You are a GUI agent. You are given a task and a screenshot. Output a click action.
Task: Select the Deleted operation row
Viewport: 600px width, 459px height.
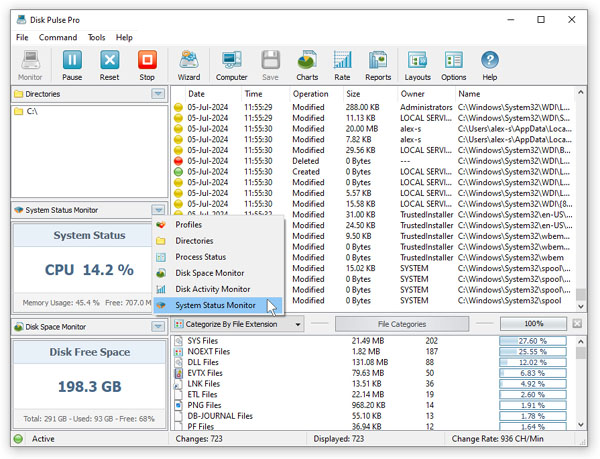tap(373, 161)
